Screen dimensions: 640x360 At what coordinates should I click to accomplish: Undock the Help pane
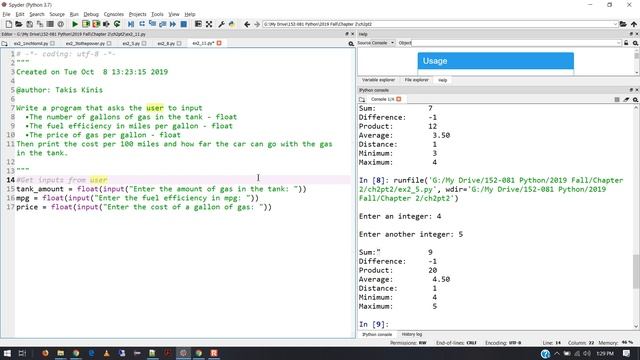click(x=631, y=34)
